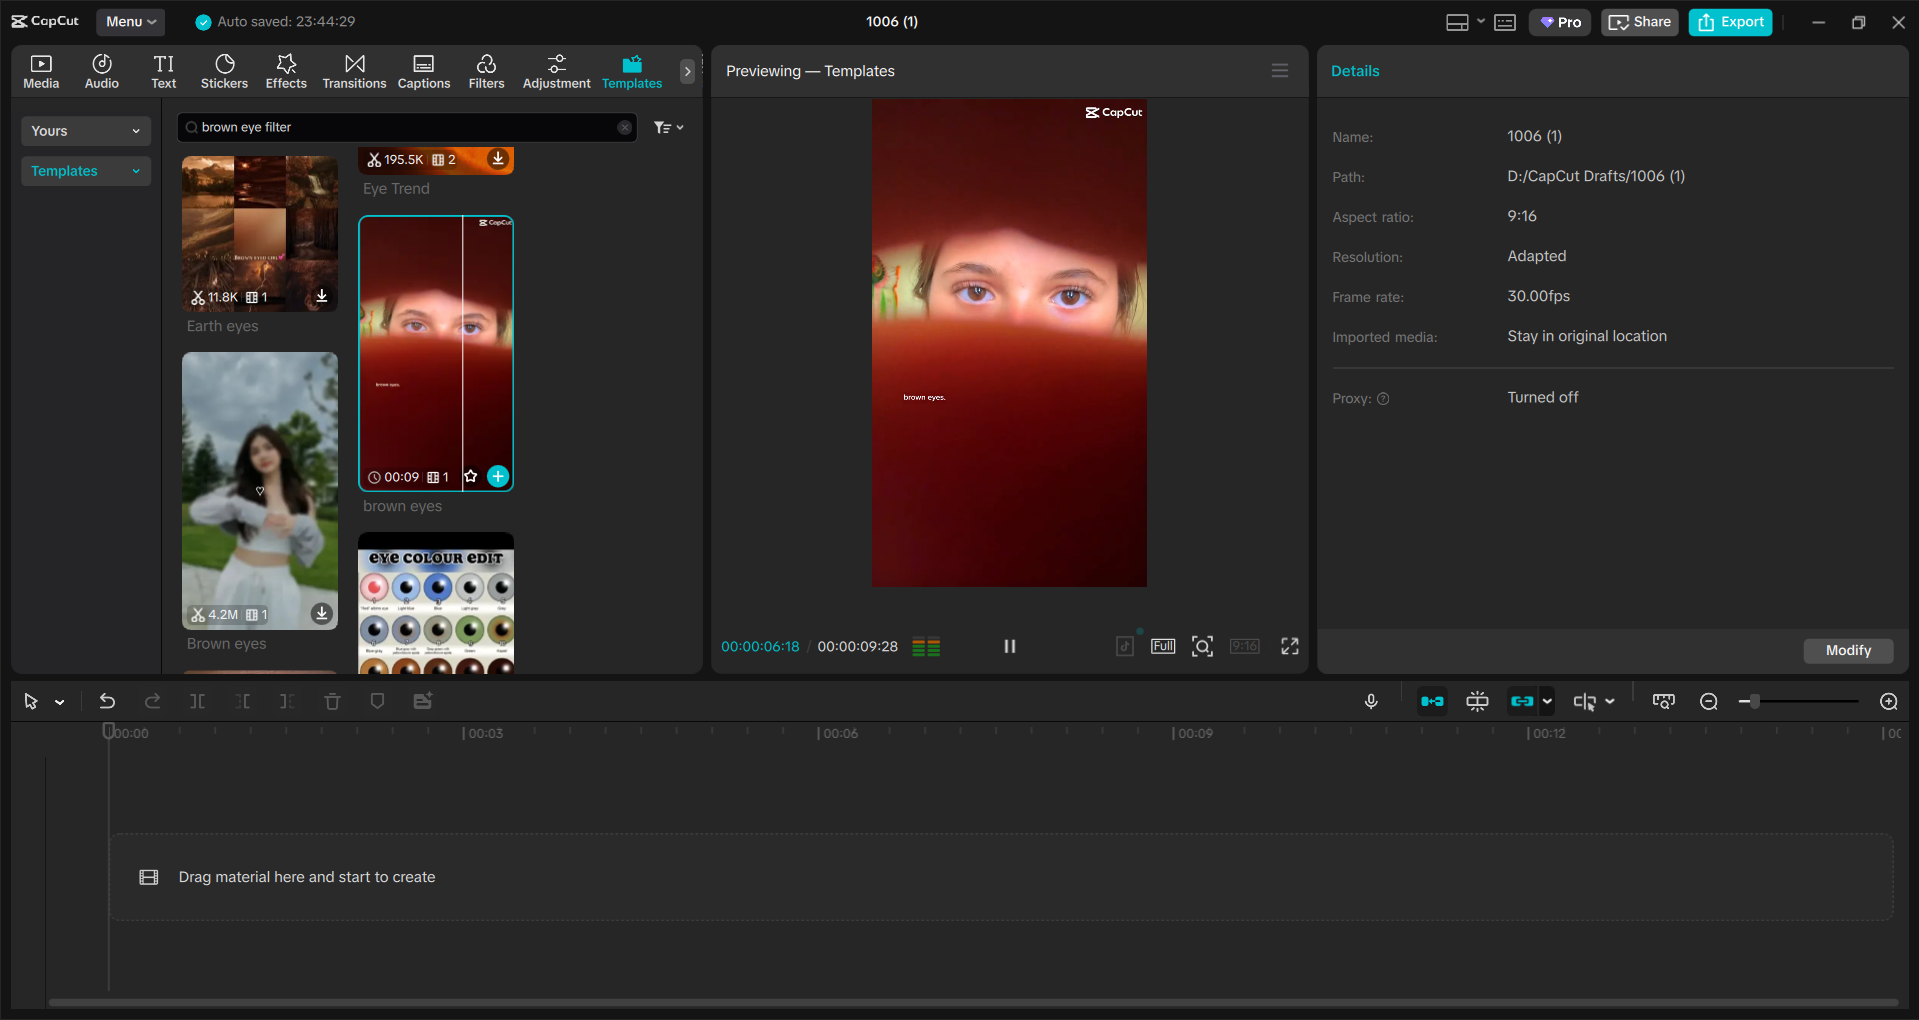Click the undo icon in the timeline toolbar
The image size is (1919, 1020).
(x=107, y=701)
